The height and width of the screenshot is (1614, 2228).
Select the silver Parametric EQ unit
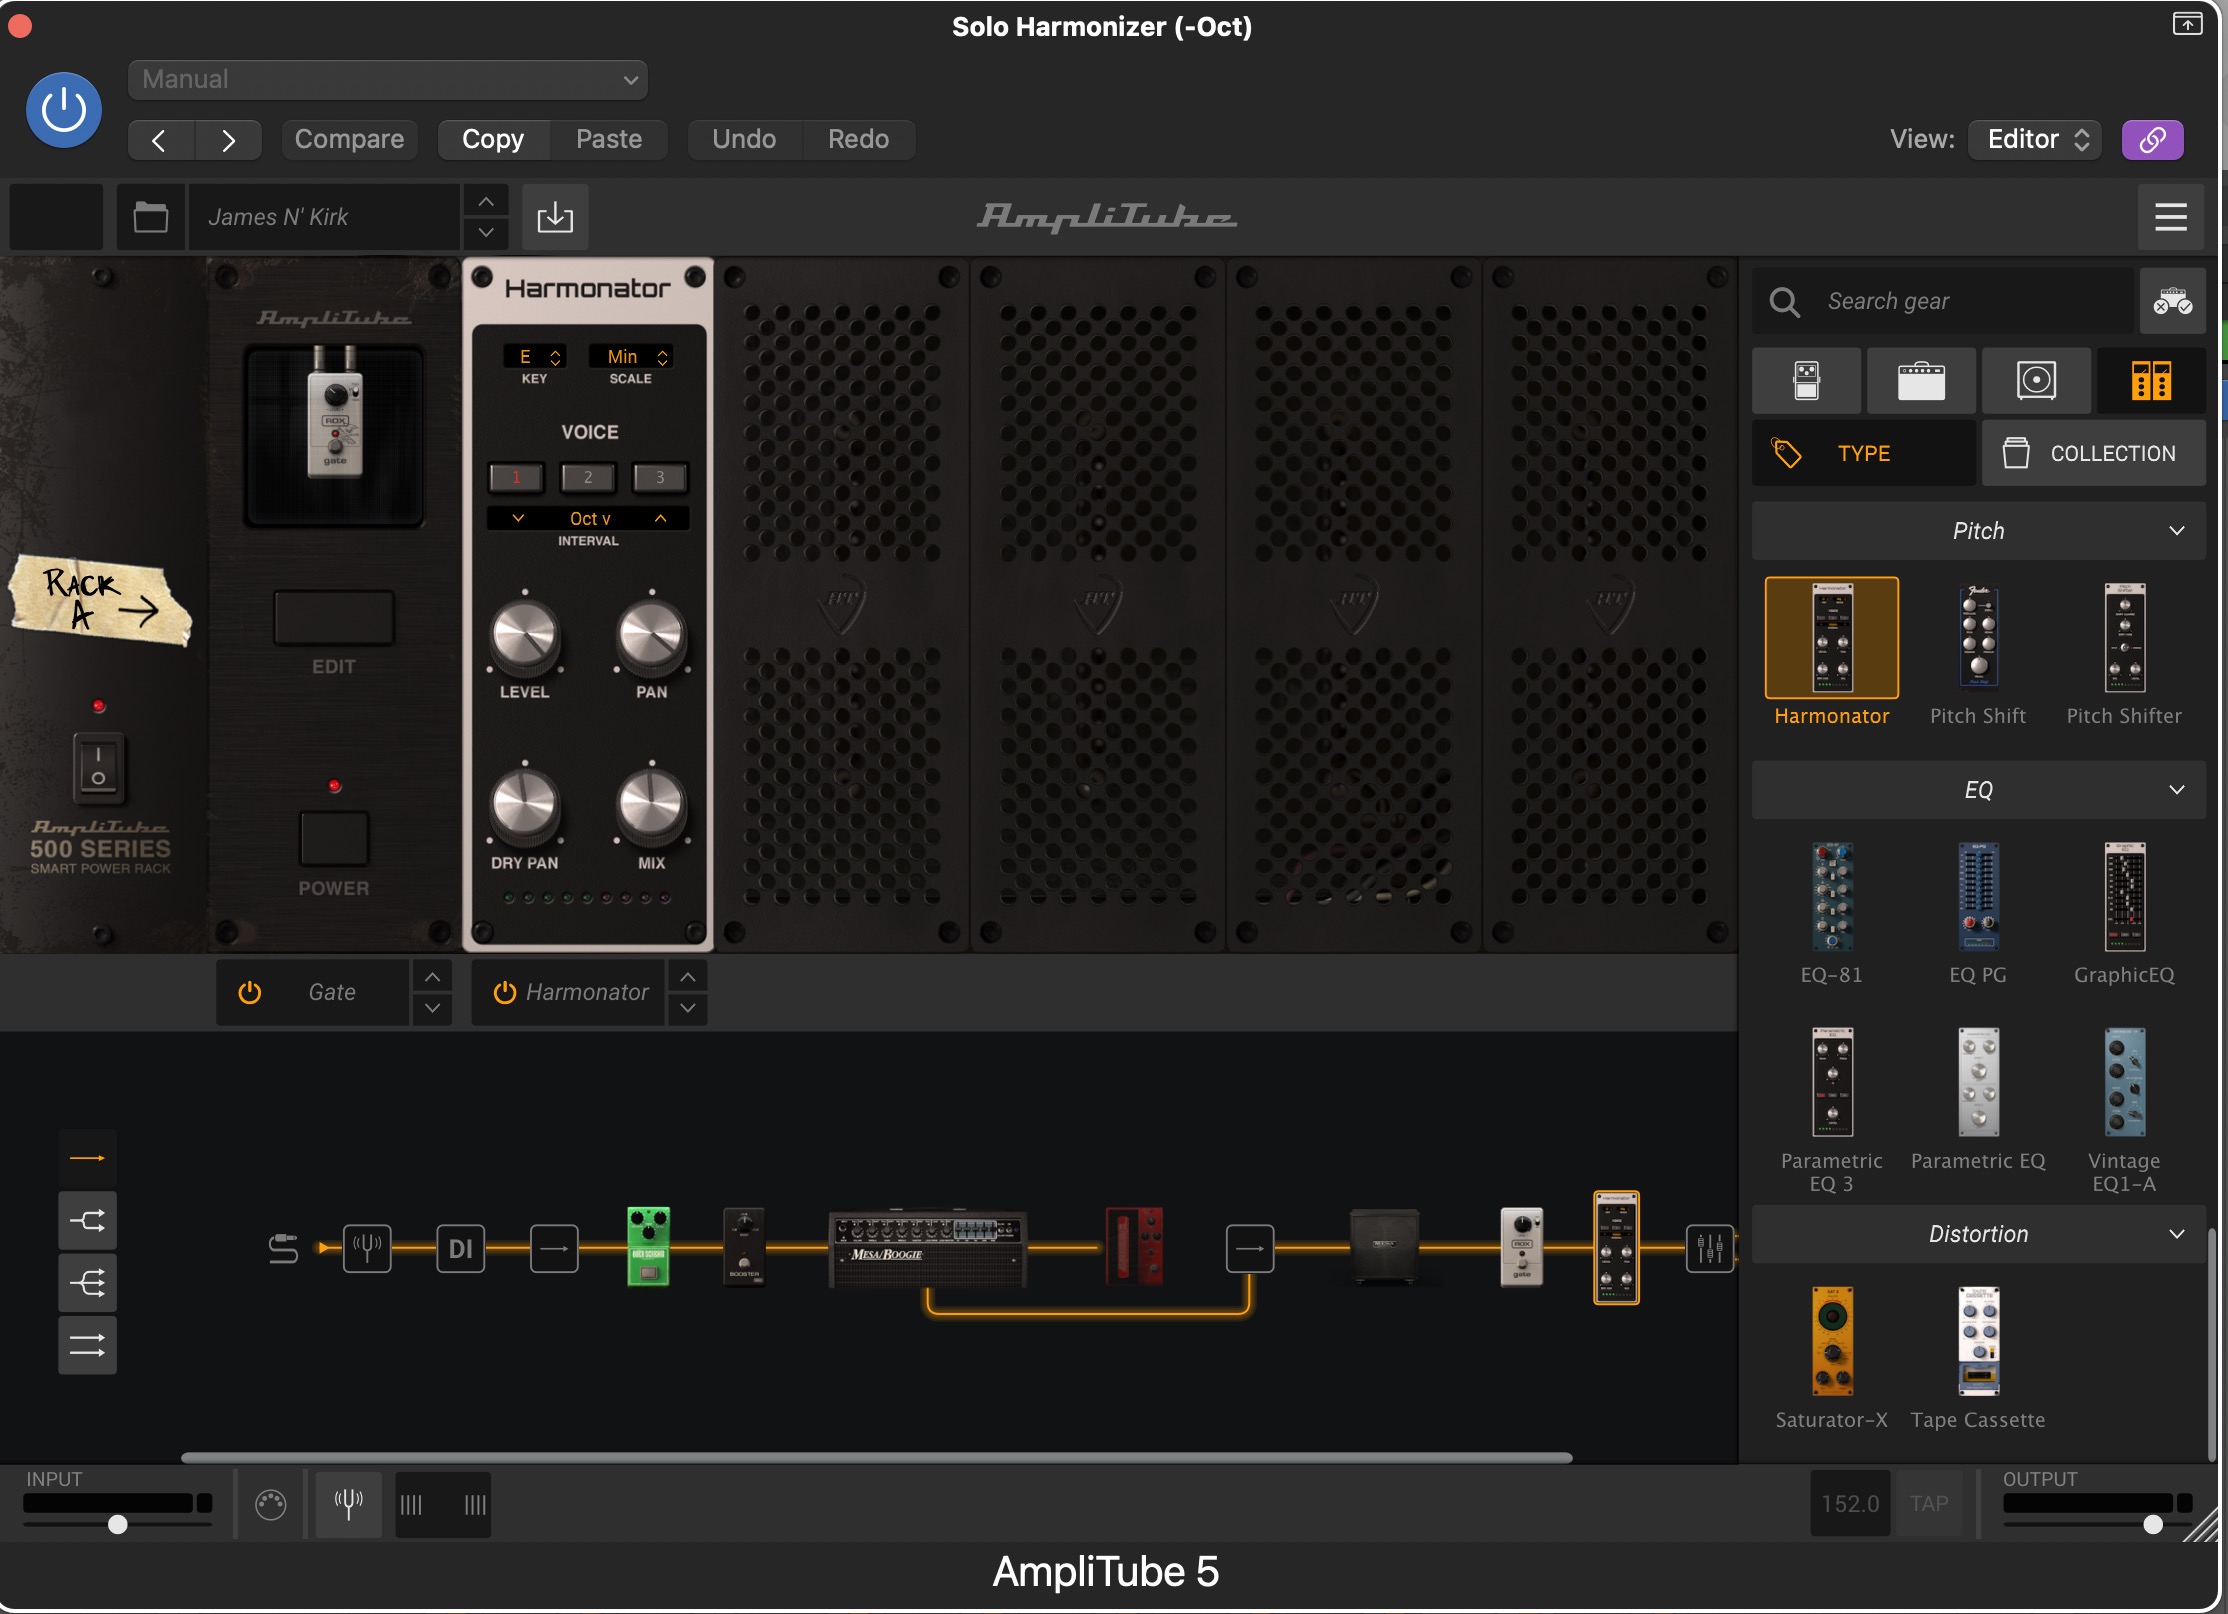(x=1978, y=1082)
